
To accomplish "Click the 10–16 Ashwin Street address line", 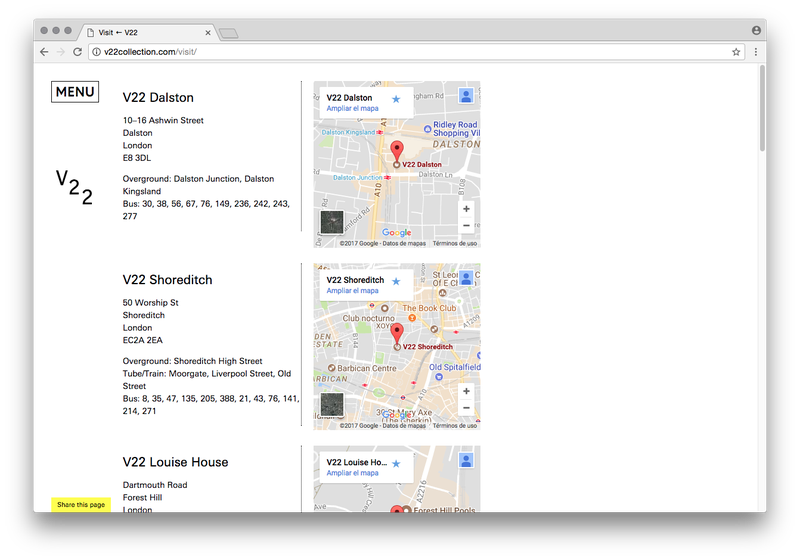I will 163,120.
